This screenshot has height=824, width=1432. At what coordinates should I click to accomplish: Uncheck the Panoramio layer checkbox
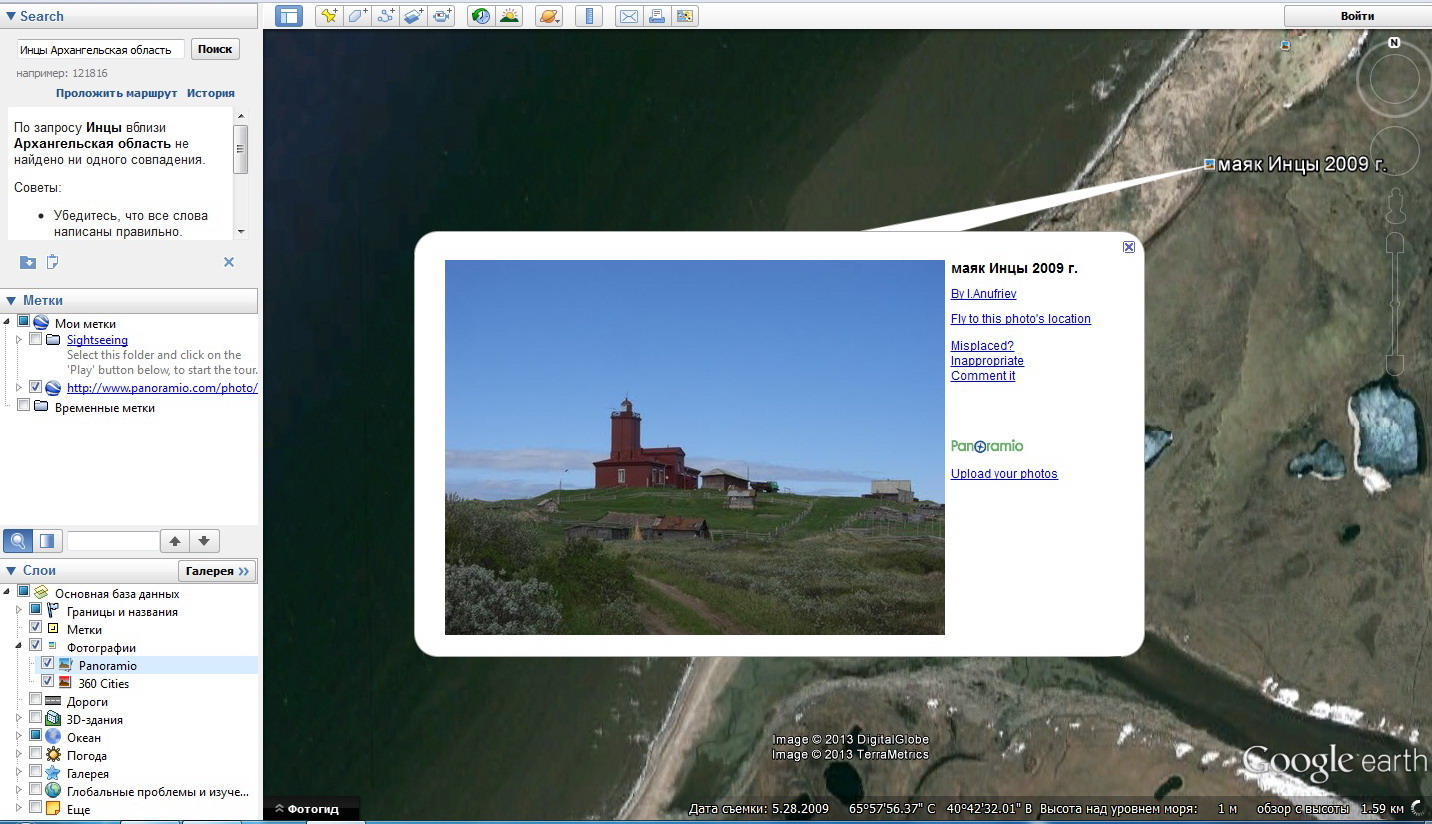point(48,665)
